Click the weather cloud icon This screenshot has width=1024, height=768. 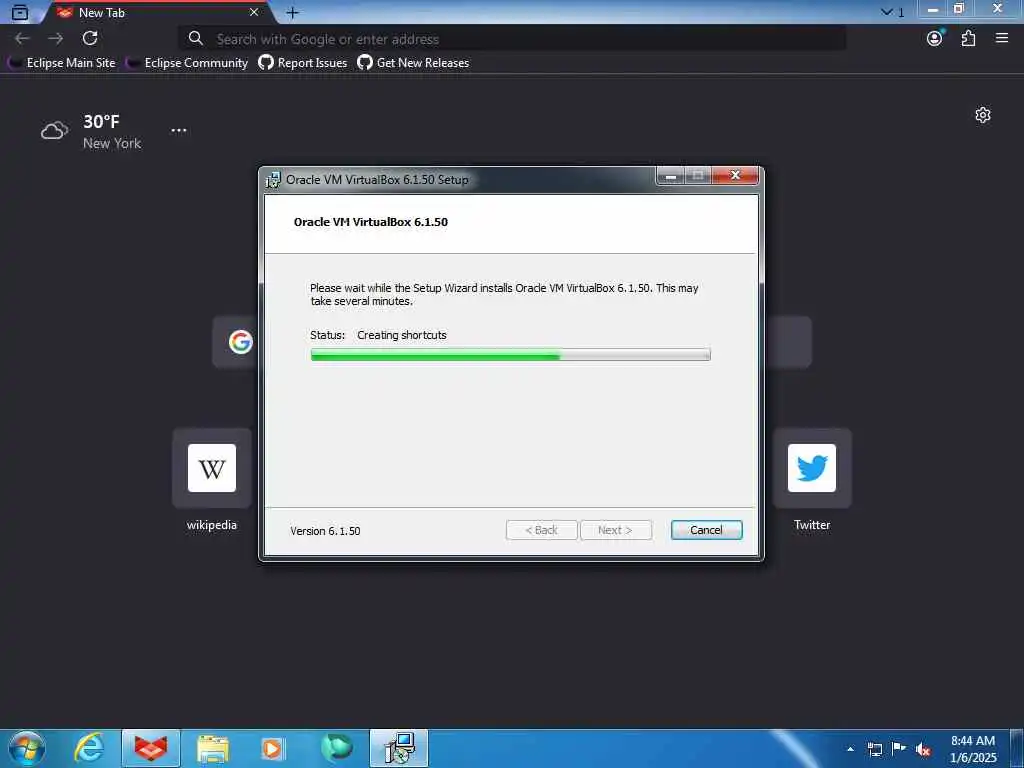(x=54, y=131)
